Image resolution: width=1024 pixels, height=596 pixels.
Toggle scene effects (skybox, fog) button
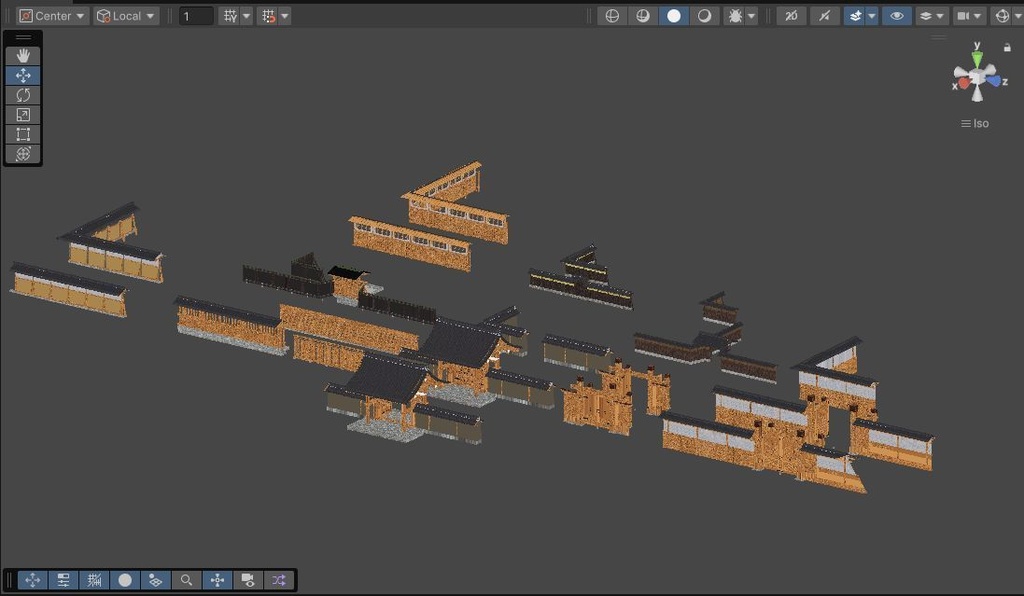(x=855, y=16)
